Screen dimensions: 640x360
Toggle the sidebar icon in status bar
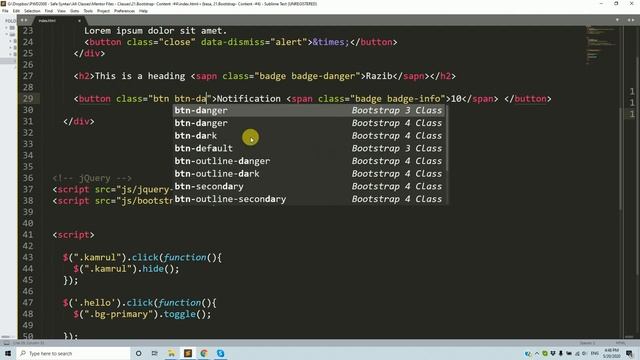tap(6, 343)
